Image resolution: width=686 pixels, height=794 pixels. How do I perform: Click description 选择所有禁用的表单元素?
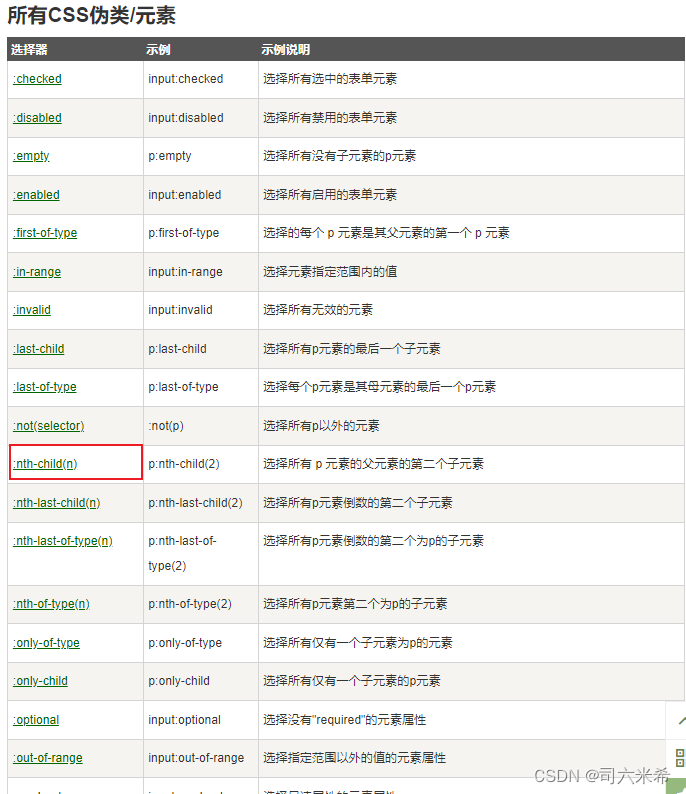pyautogui.click(x=330, y=118)
